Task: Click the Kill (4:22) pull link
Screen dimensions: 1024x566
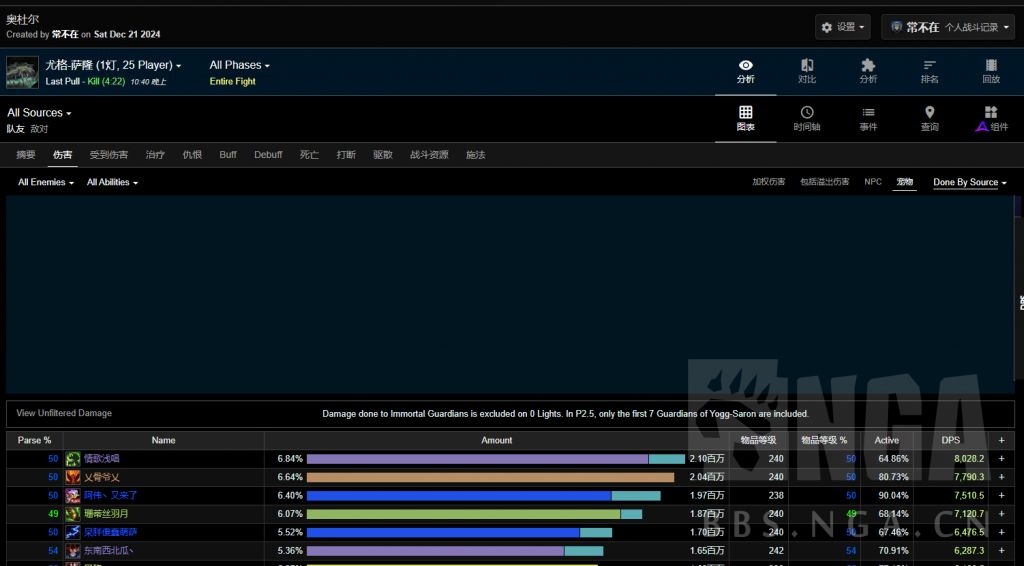Action: pos(106,82)
